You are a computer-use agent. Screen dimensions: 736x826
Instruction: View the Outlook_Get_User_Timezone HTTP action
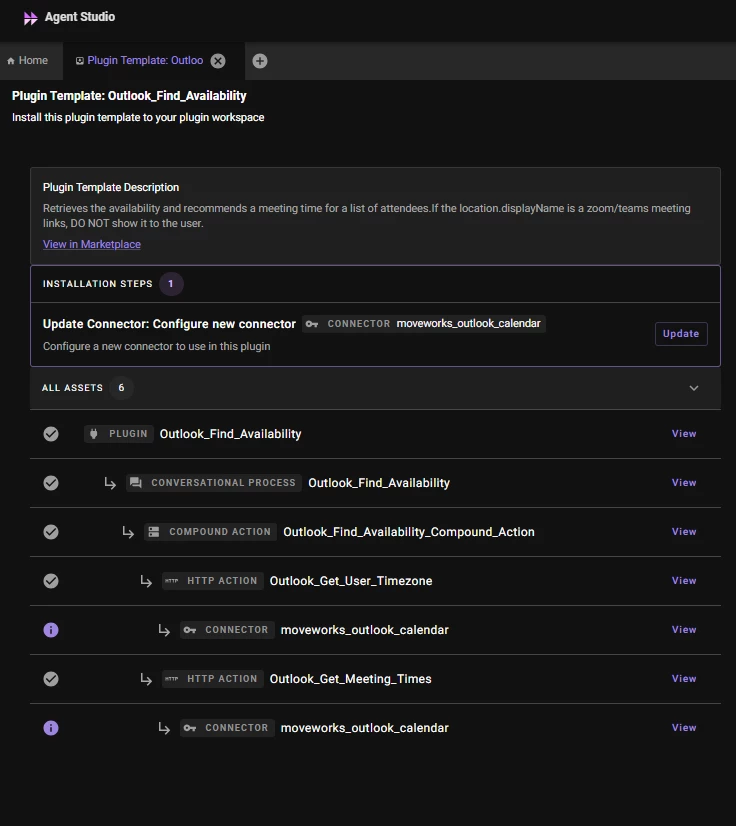[x=684, y=581]
